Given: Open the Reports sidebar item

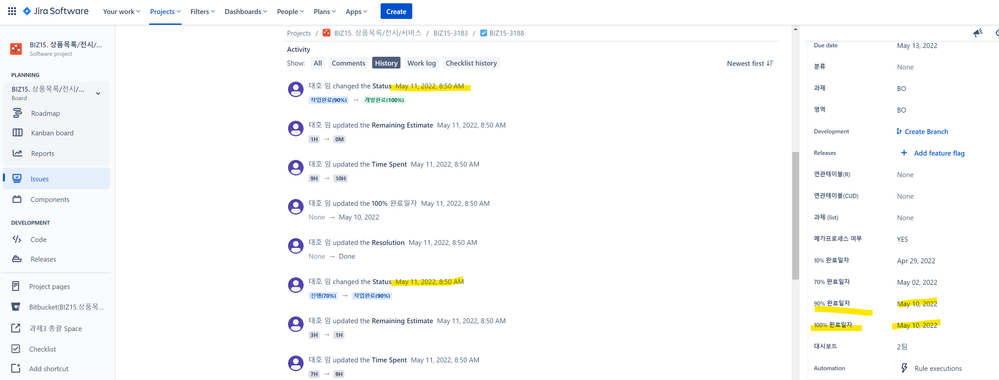Looking at the screenshot, I should pos(42,153).
